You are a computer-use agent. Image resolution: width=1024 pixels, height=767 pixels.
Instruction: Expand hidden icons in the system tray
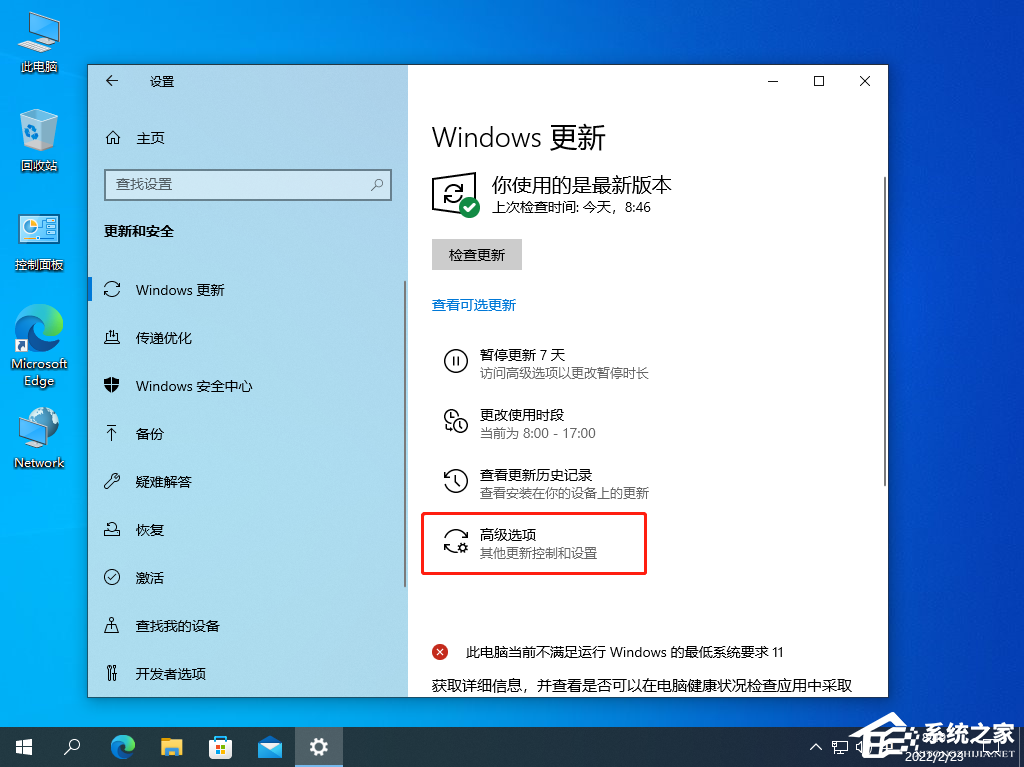pyautogui.click(x=816, y=747)
